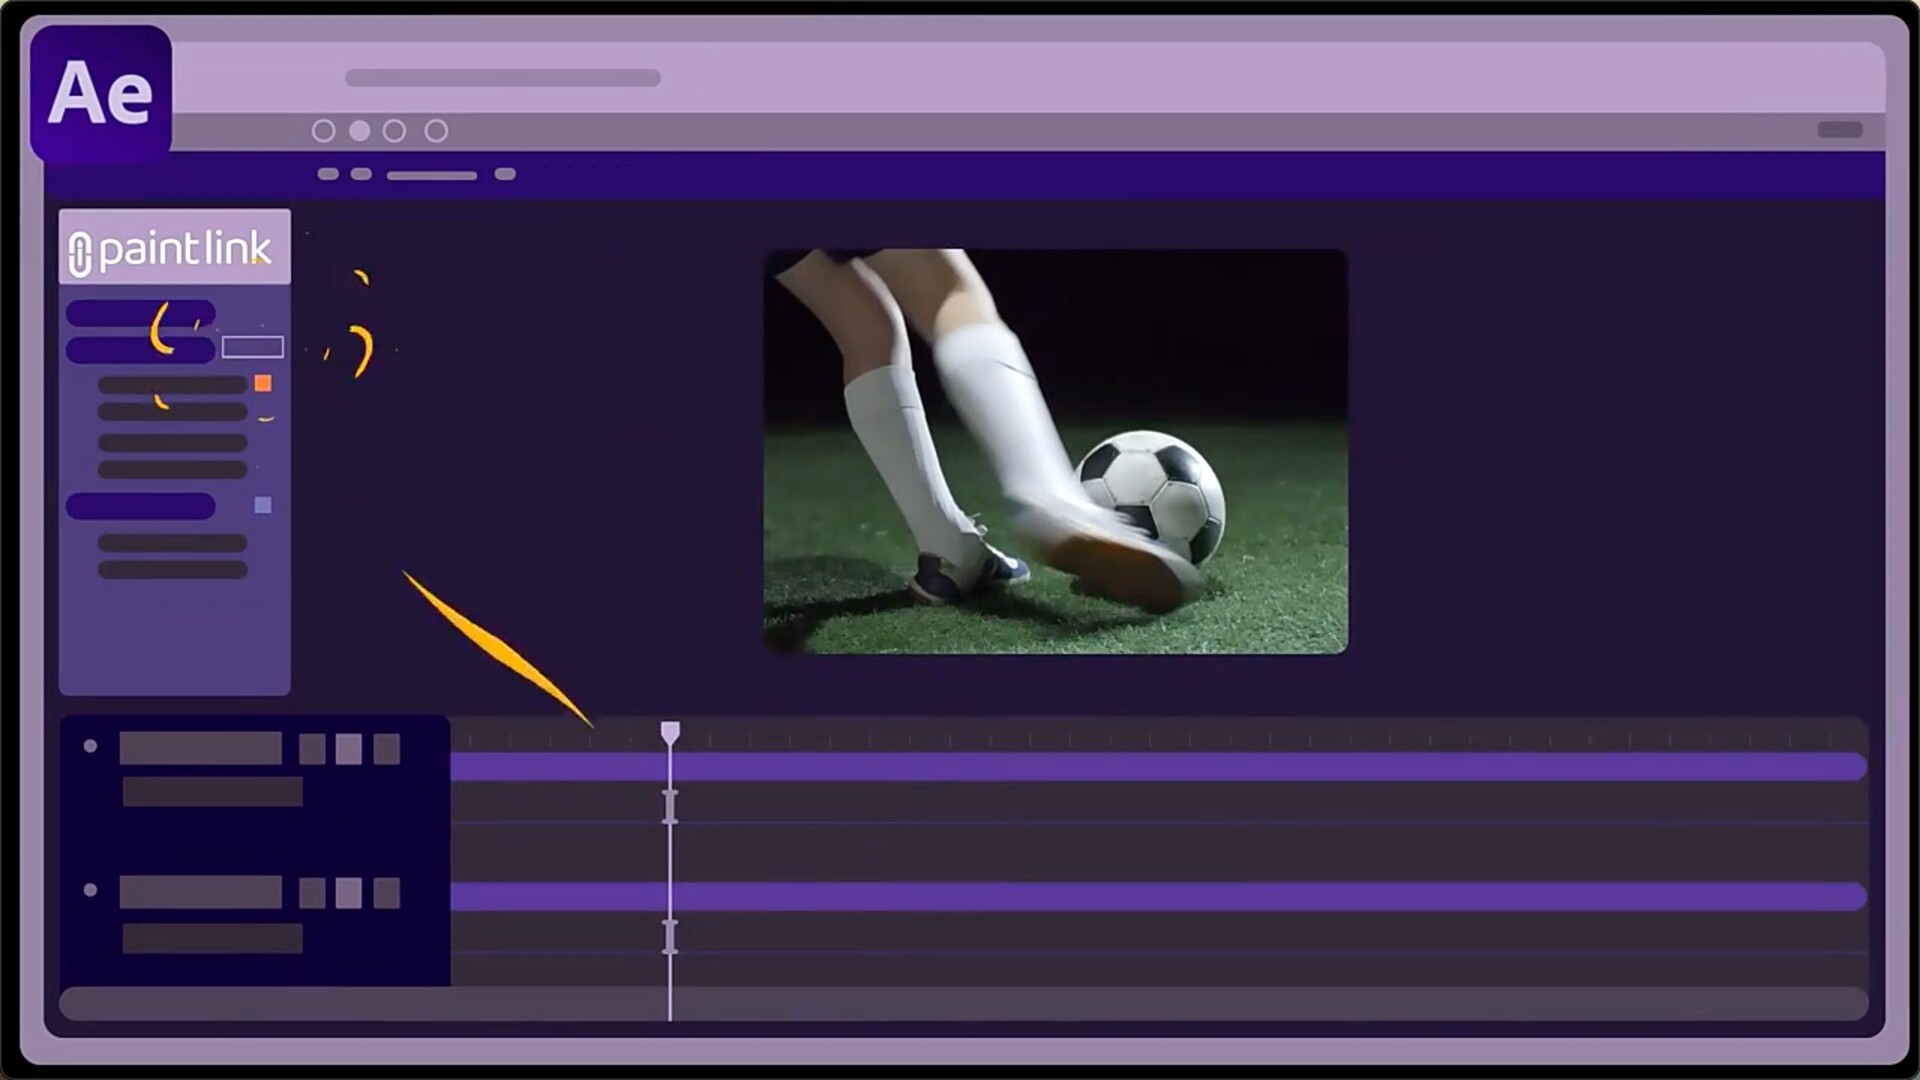The height and width of the screenshot is (1080, 1920).
Task: Toggle visibility dot of the top layer
Action: [x=90, y=746]
